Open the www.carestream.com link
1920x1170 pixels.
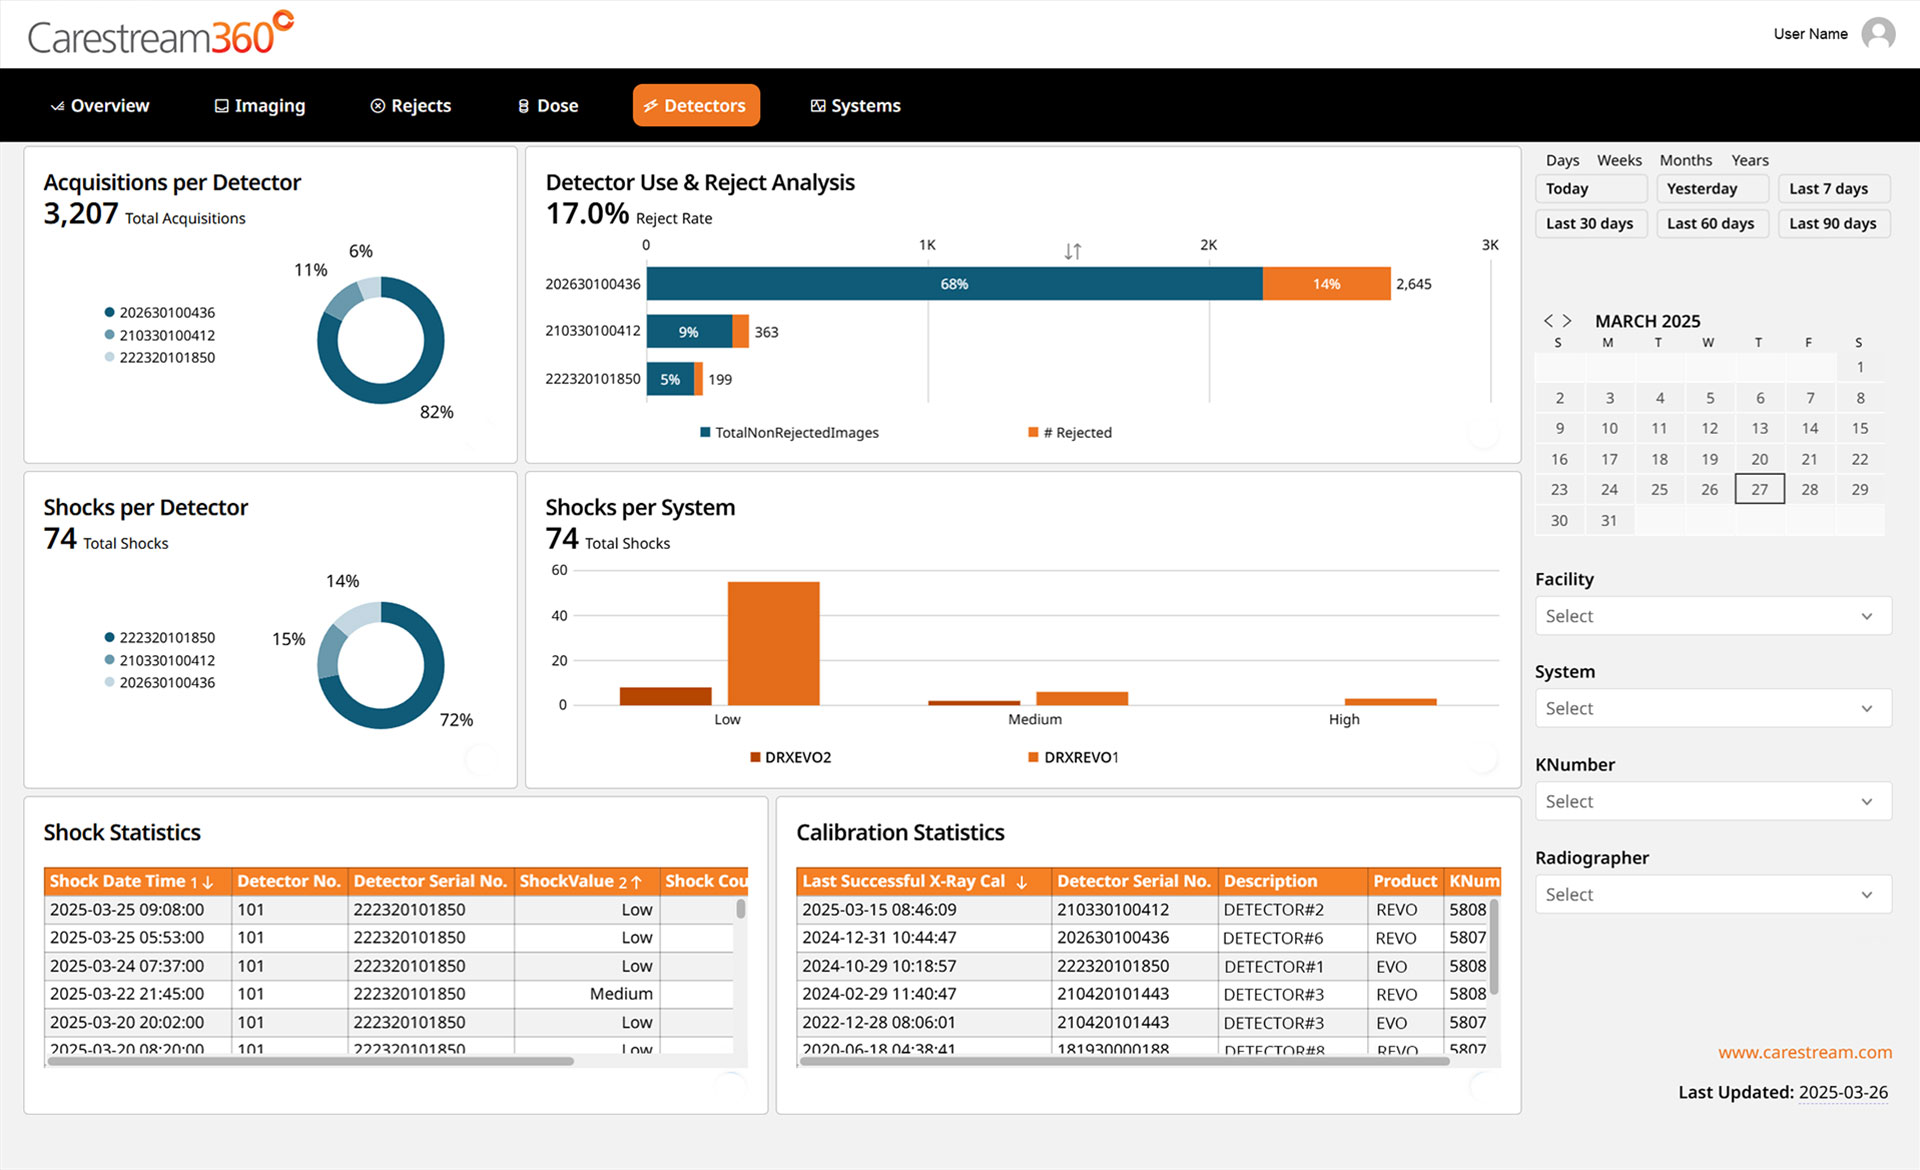1804,1052
